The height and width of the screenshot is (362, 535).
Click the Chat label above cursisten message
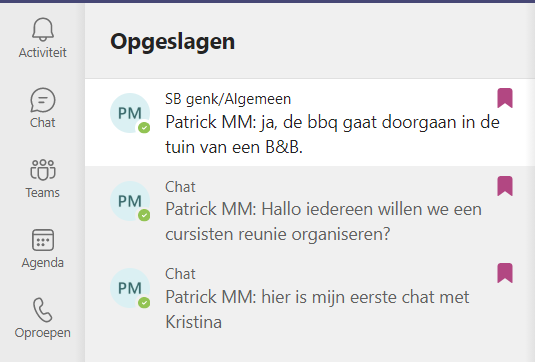click(x=180, y=187)
